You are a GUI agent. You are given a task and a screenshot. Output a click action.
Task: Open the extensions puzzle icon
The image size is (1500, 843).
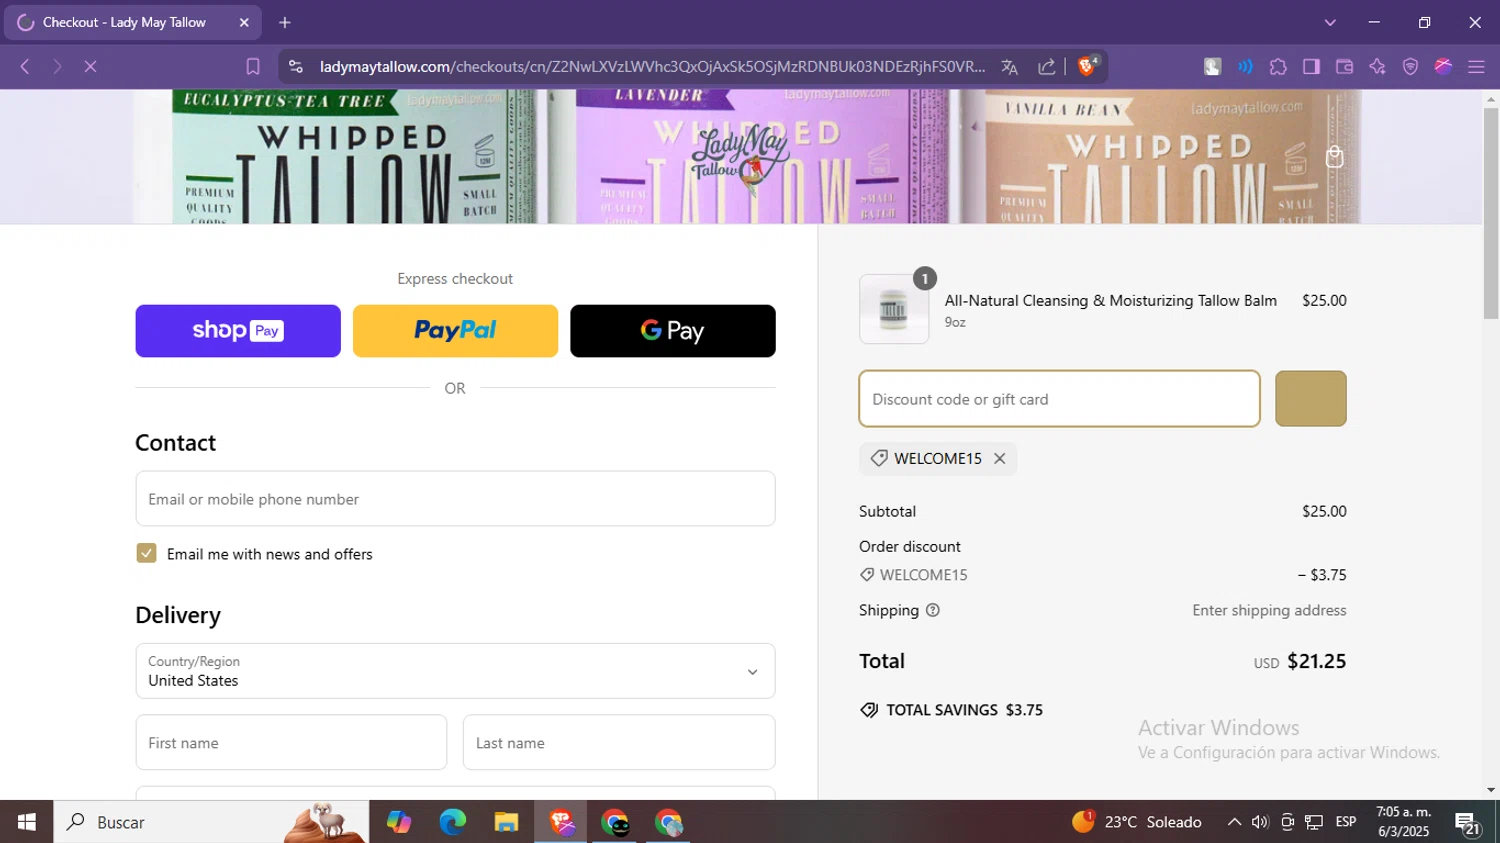click(x=1278, y=67)
